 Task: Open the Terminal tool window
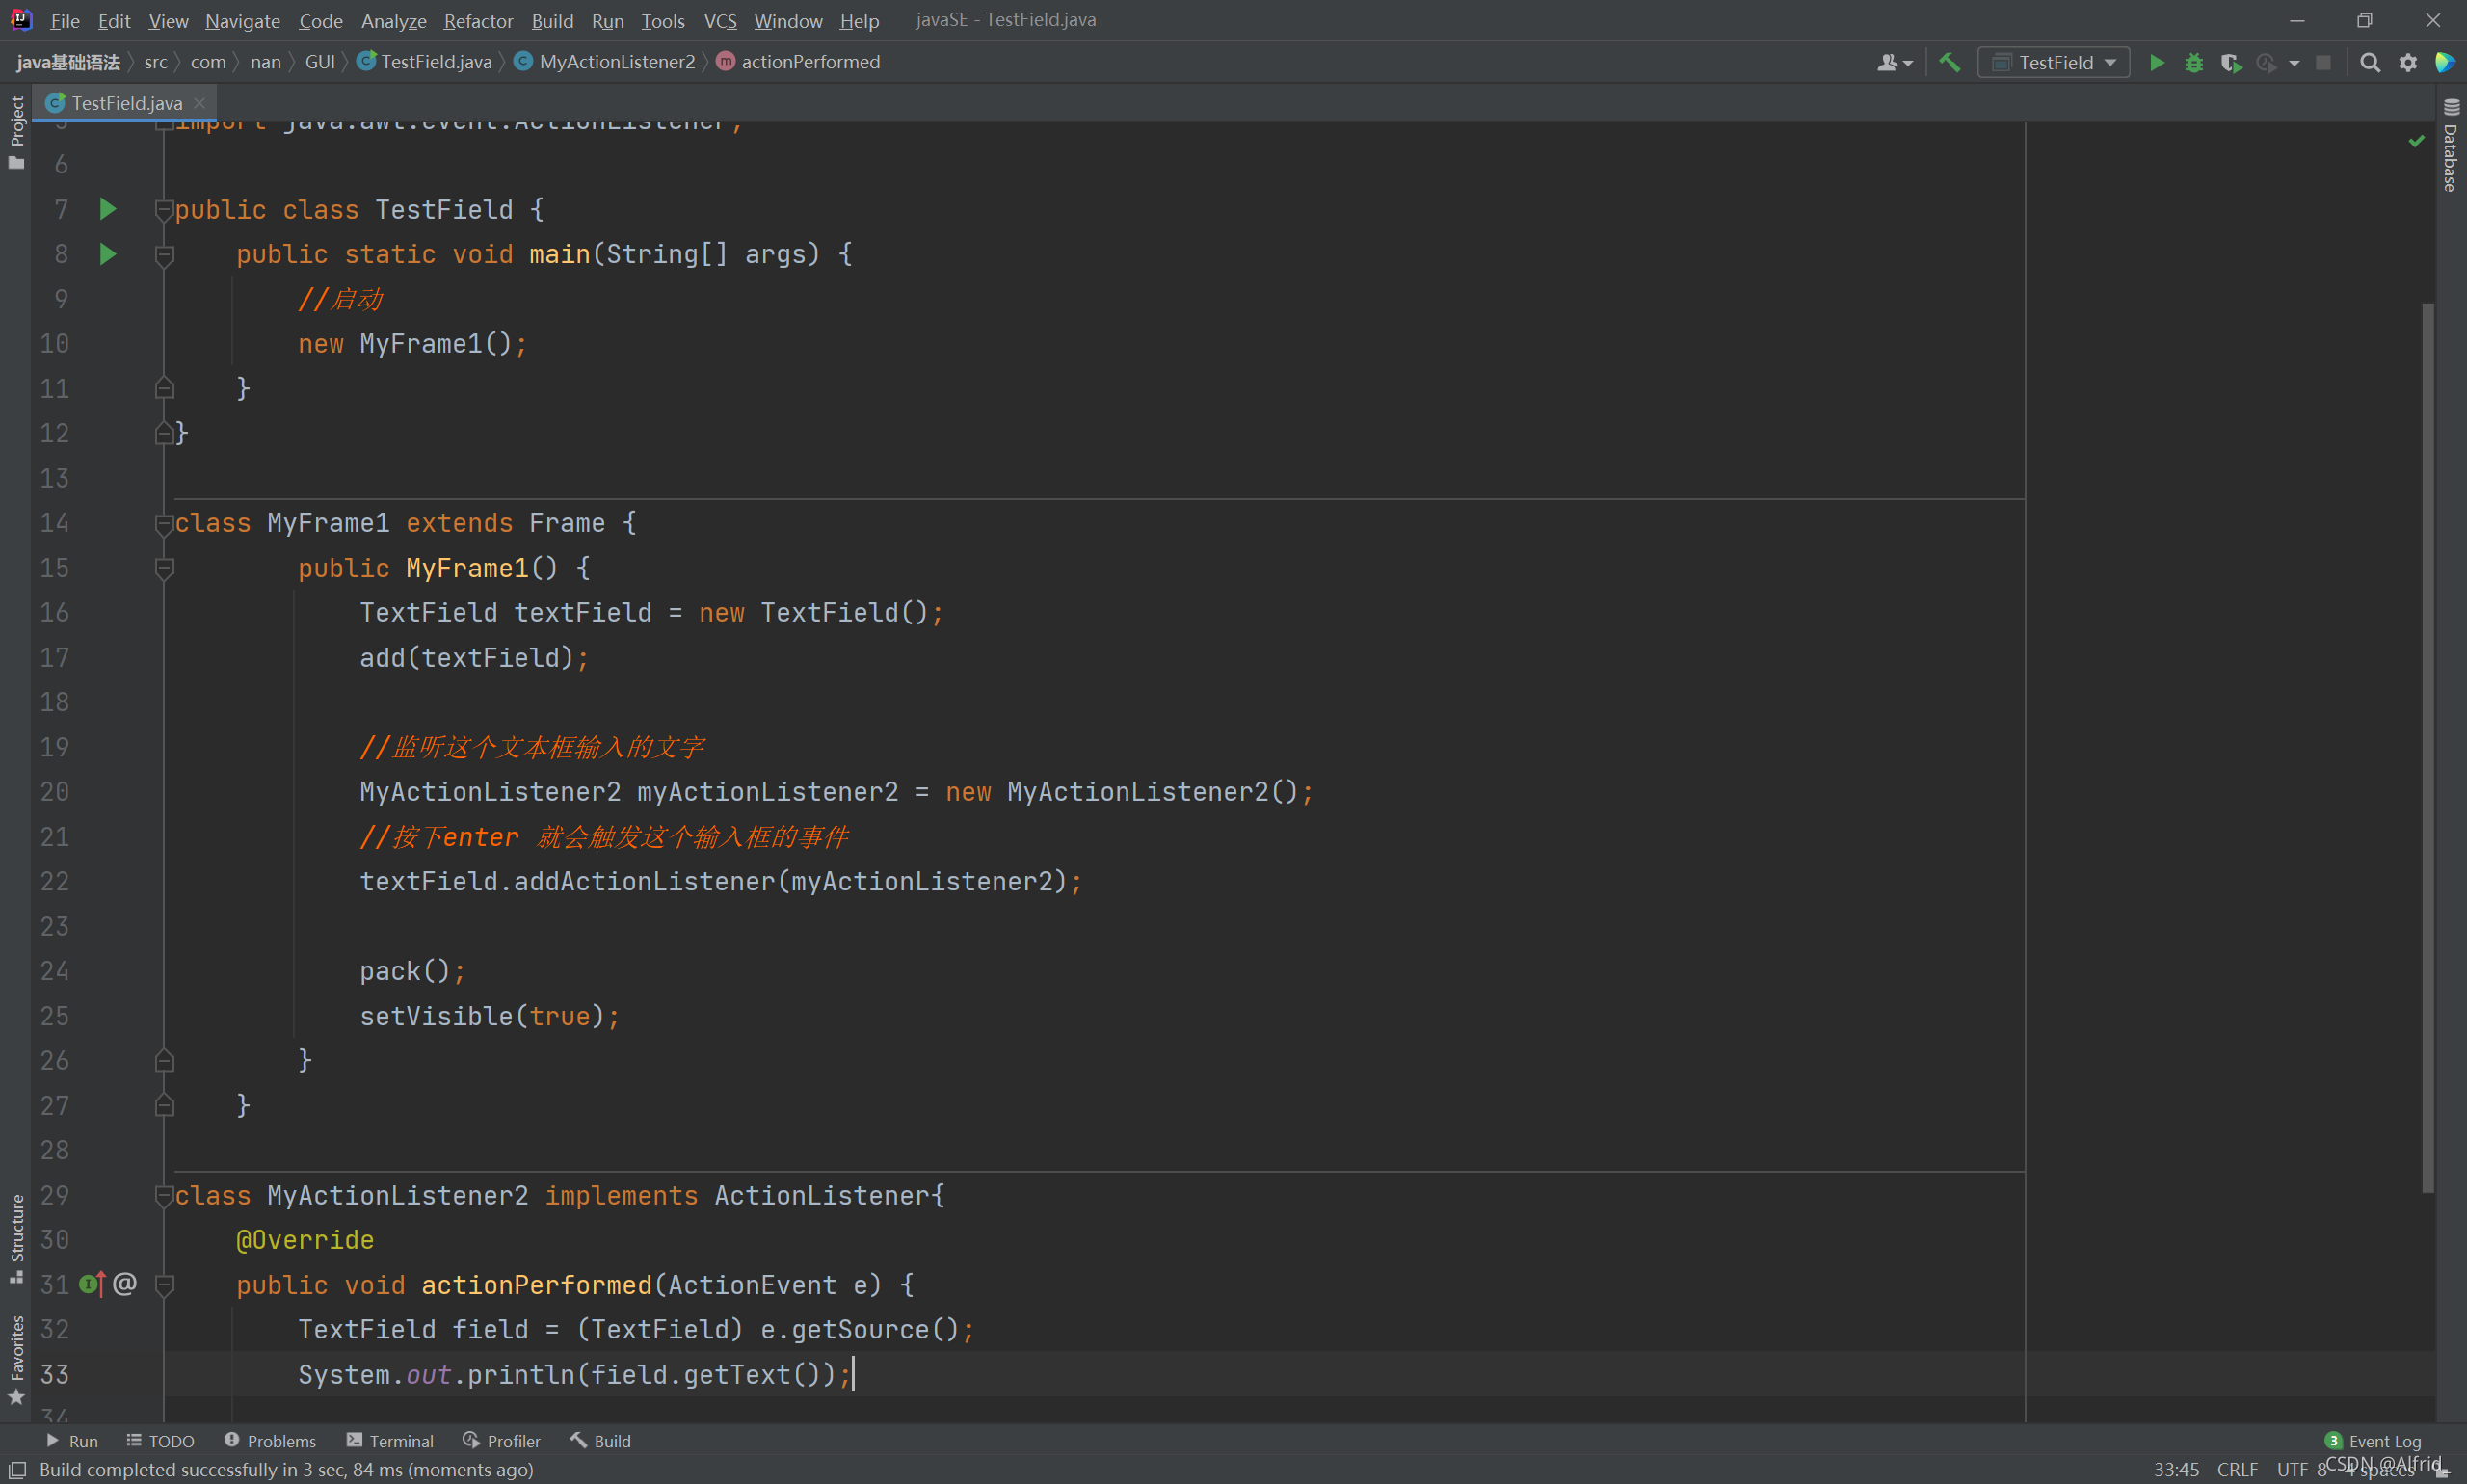click(x=390, y=1441)
